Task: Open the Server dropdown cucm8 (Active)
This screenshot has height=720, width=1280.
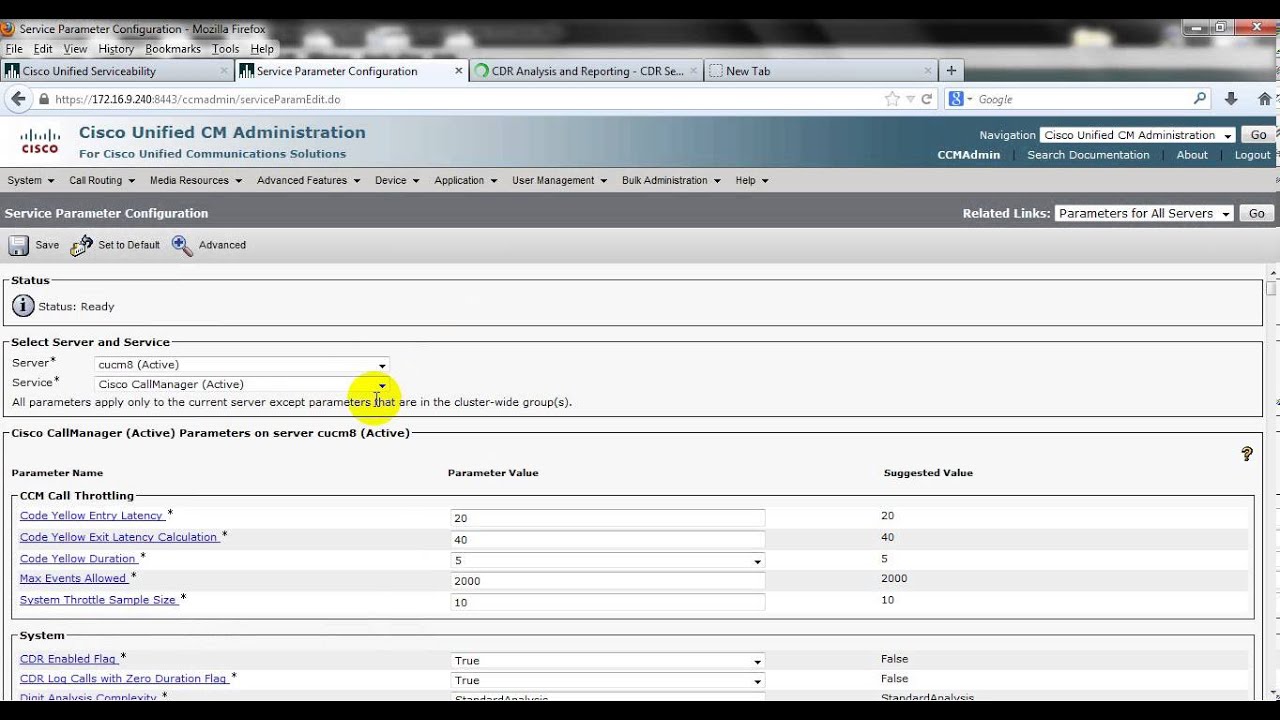Action: 241,365
